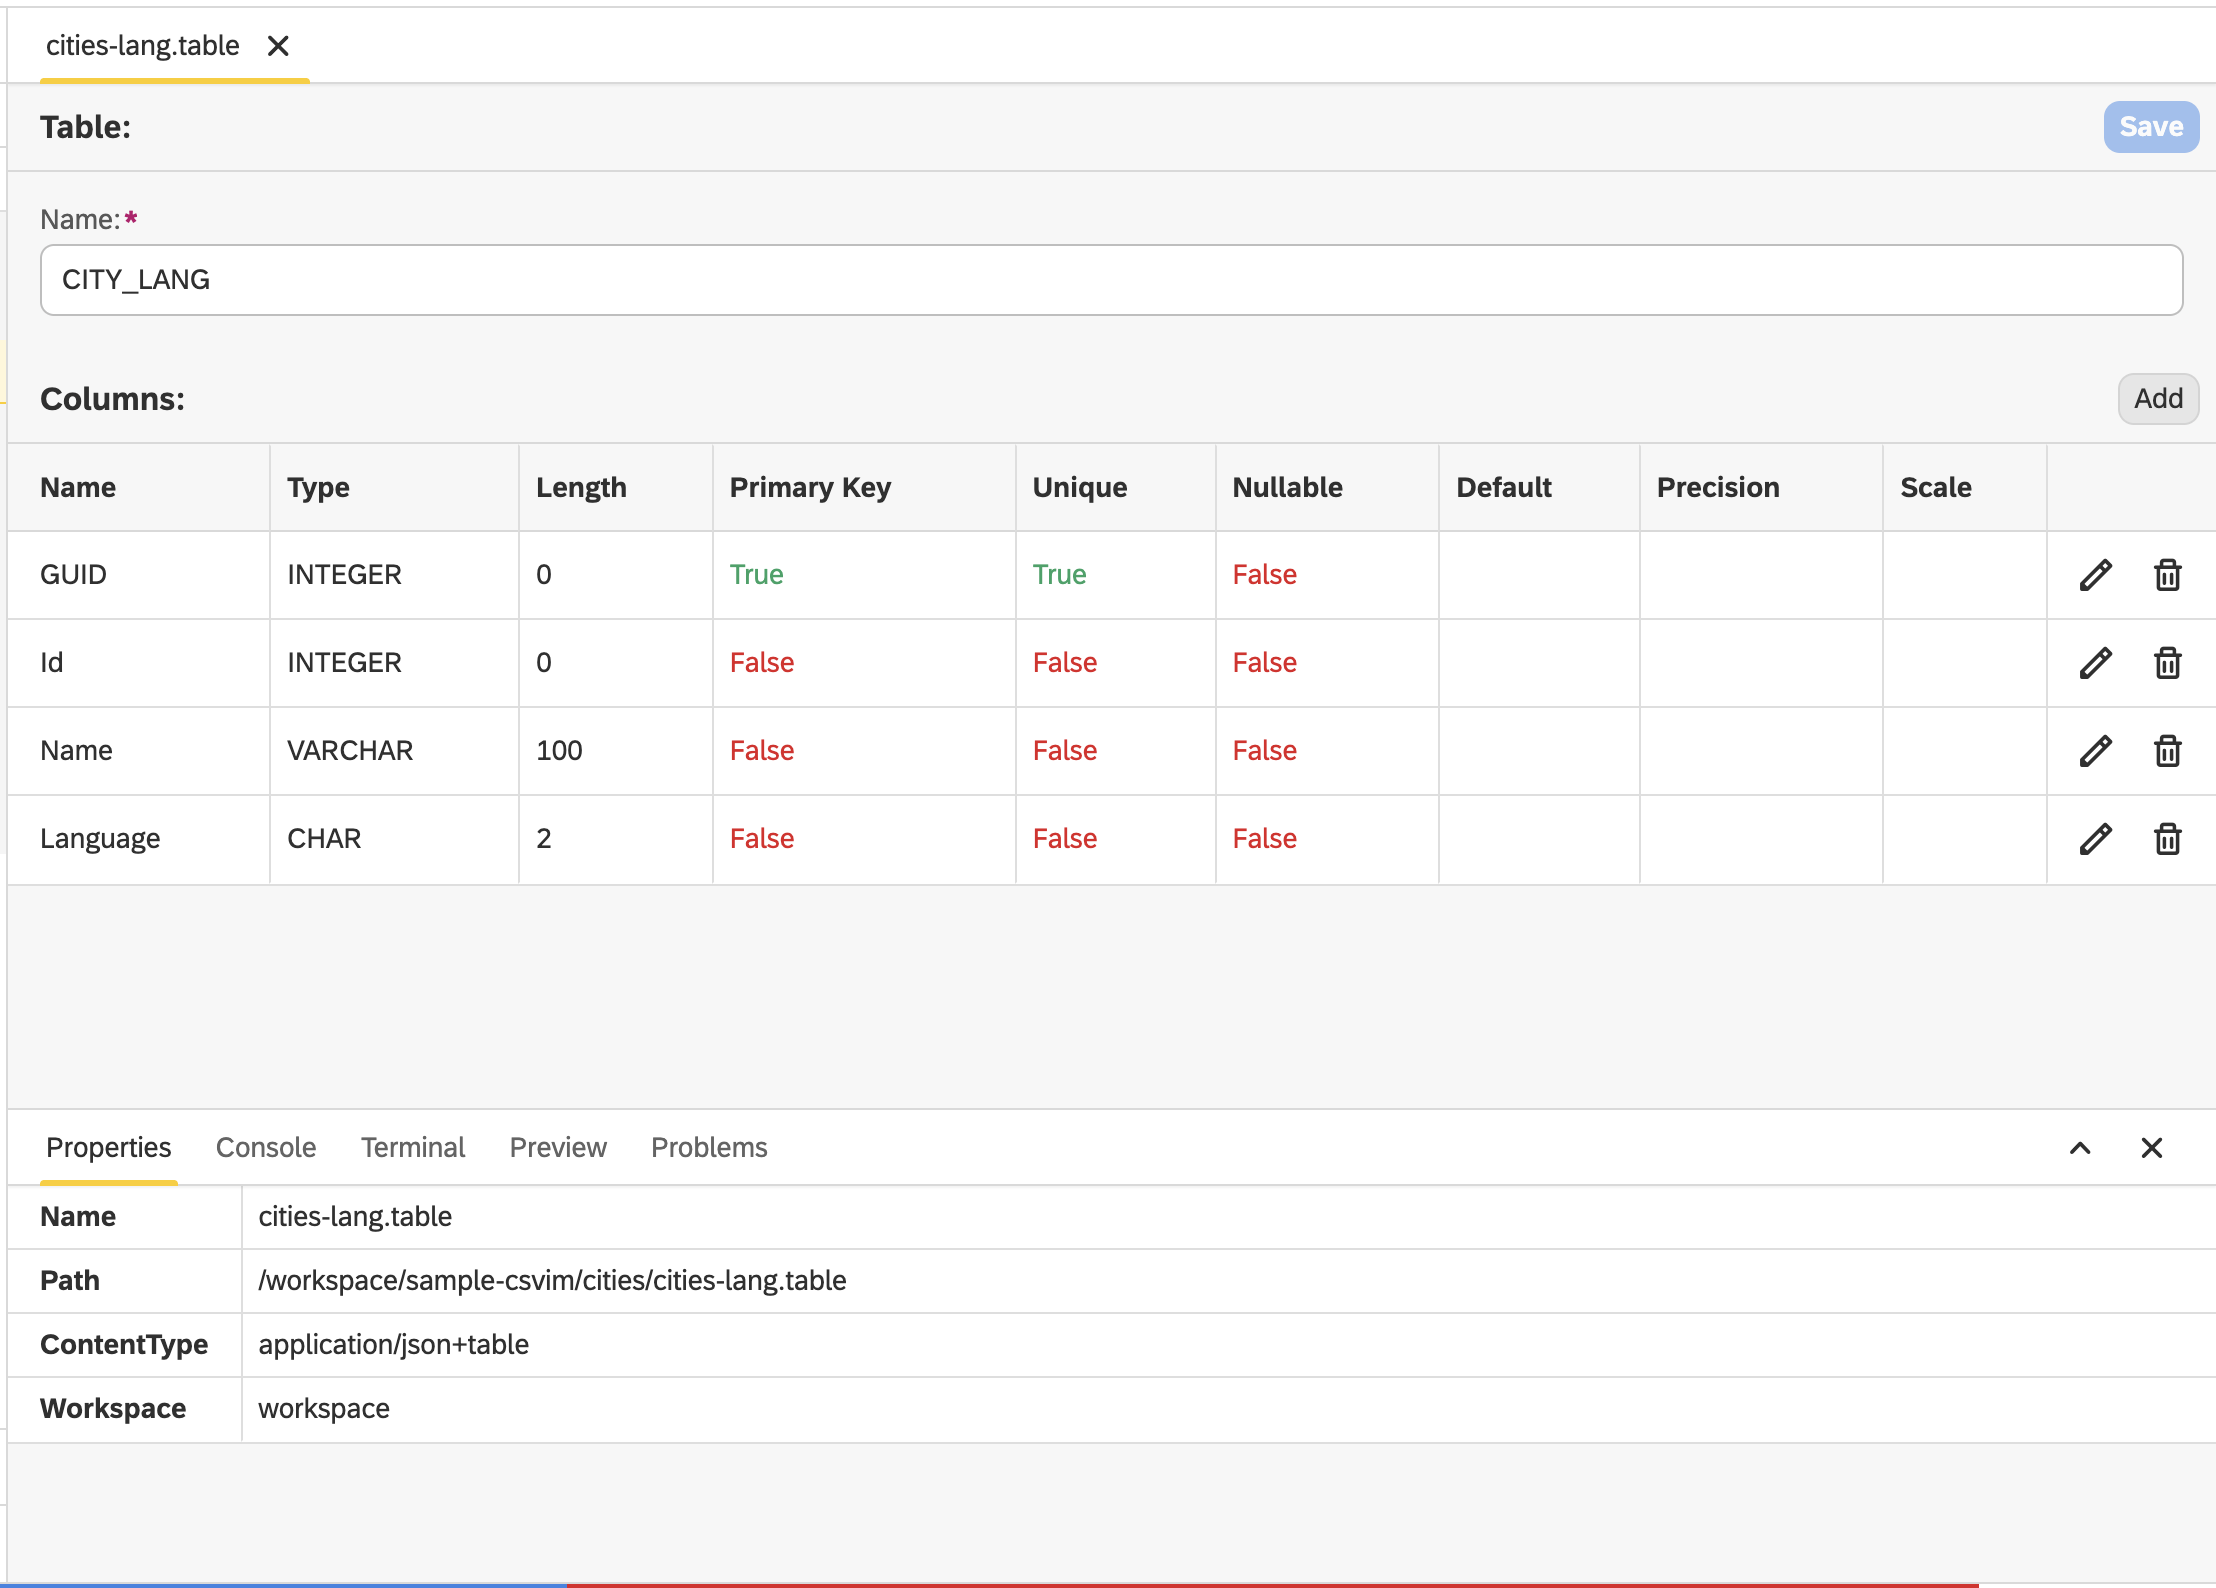Add a new column
This screenshot has height=1588, width=2216.
pos(2158,399)
